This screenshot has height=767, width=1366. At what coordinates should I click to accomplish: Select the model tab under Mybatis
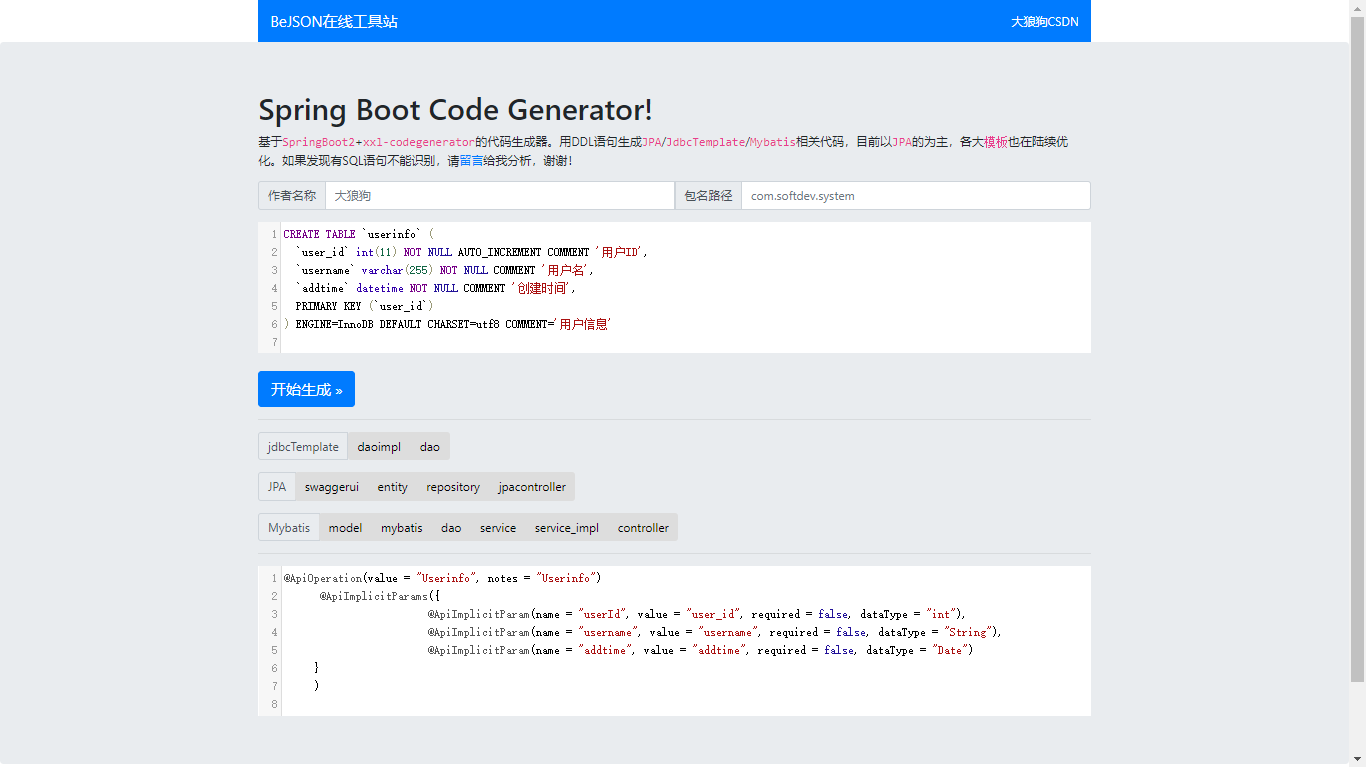(x=345, y=528)
